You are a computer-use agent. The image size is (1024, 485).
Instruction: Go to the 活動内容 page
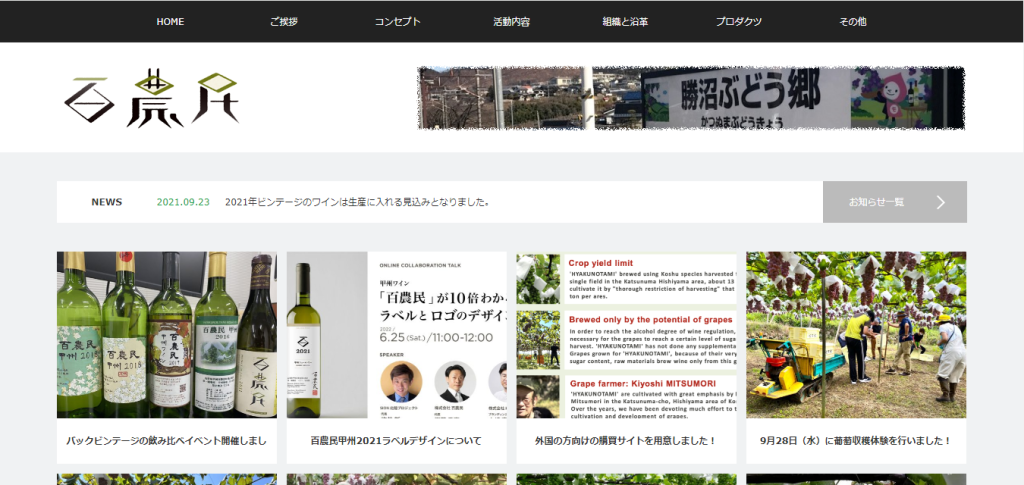click(511, 22)
